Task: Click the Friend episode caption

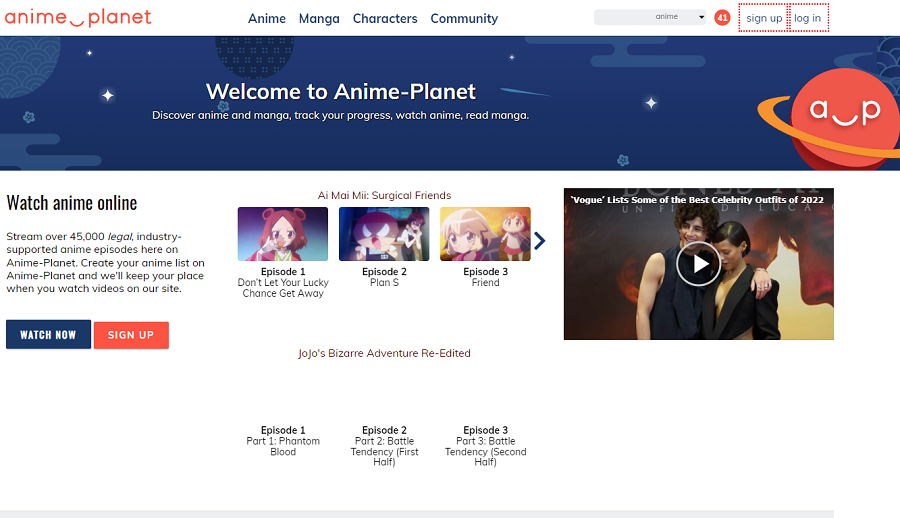Action: (486, 283)
